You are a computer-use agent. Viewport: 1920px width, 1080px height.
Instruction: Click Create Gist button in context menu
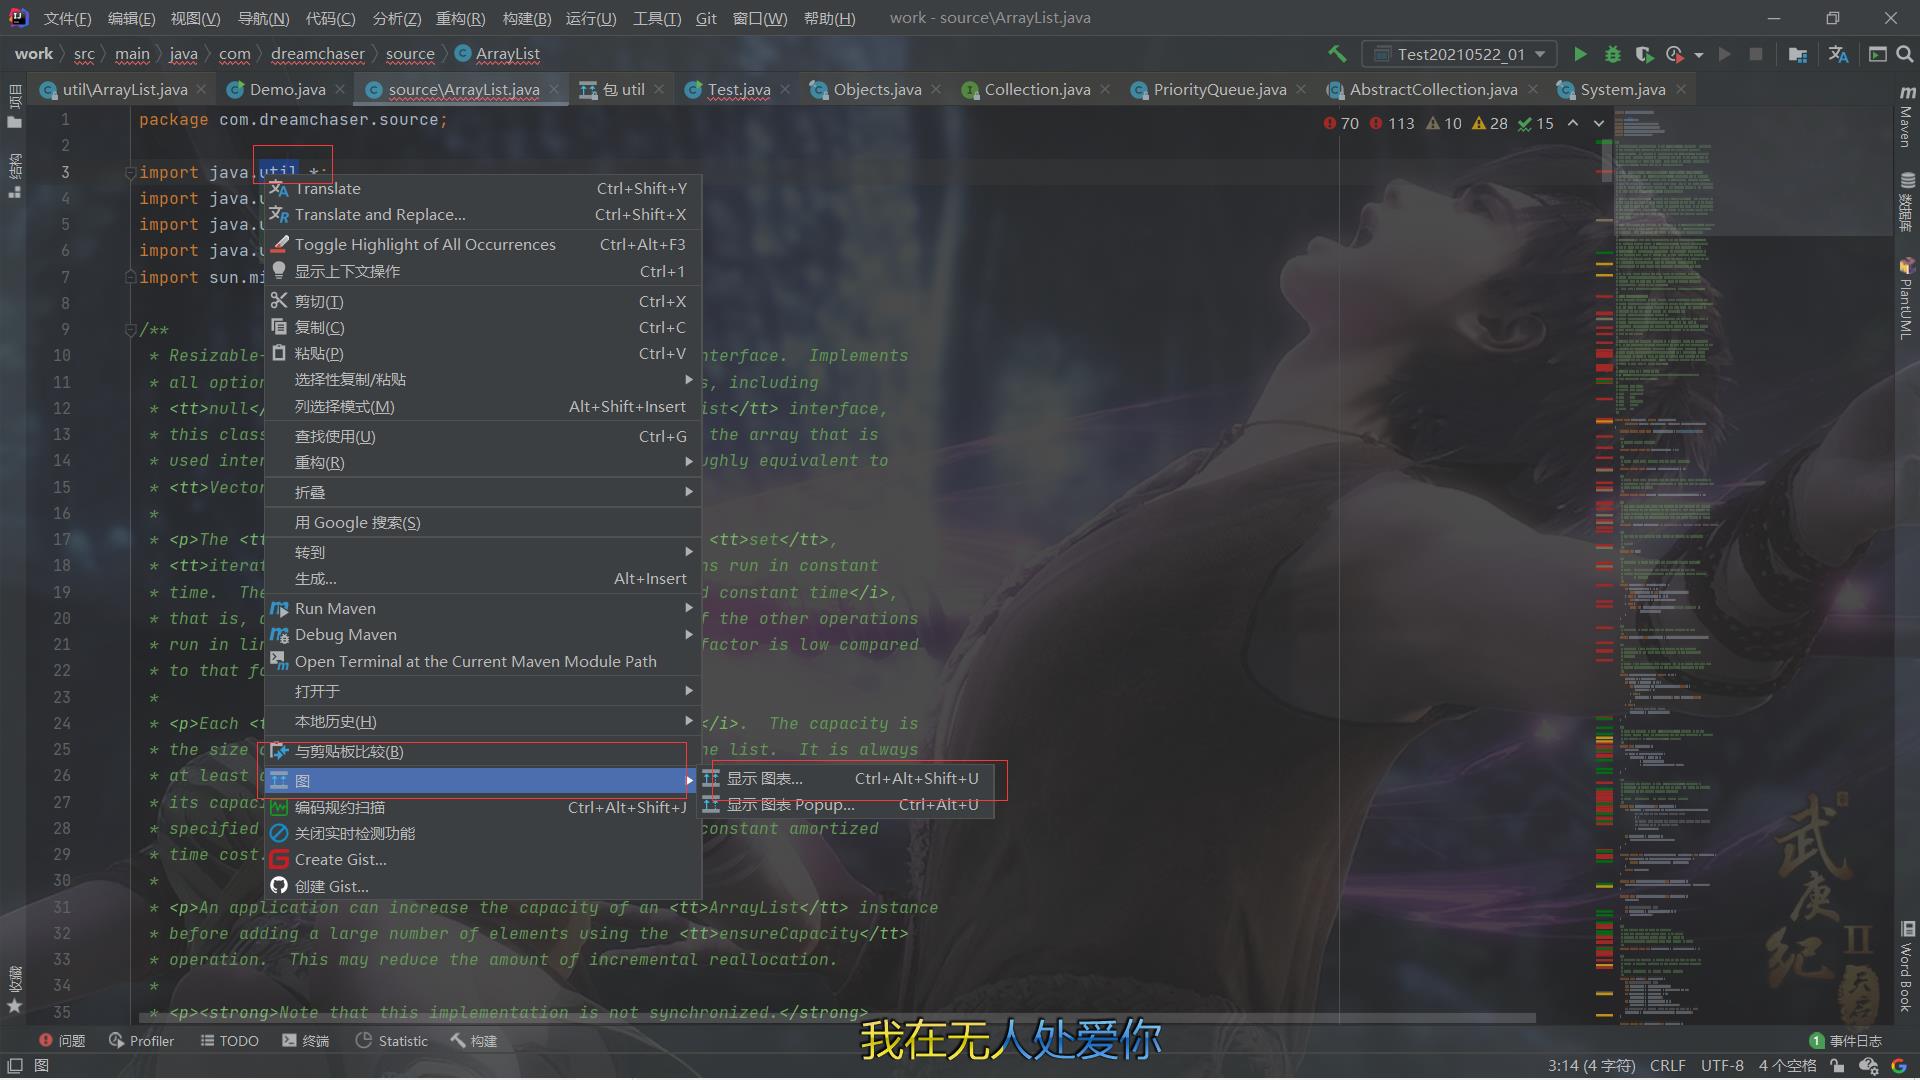(340, 858)
